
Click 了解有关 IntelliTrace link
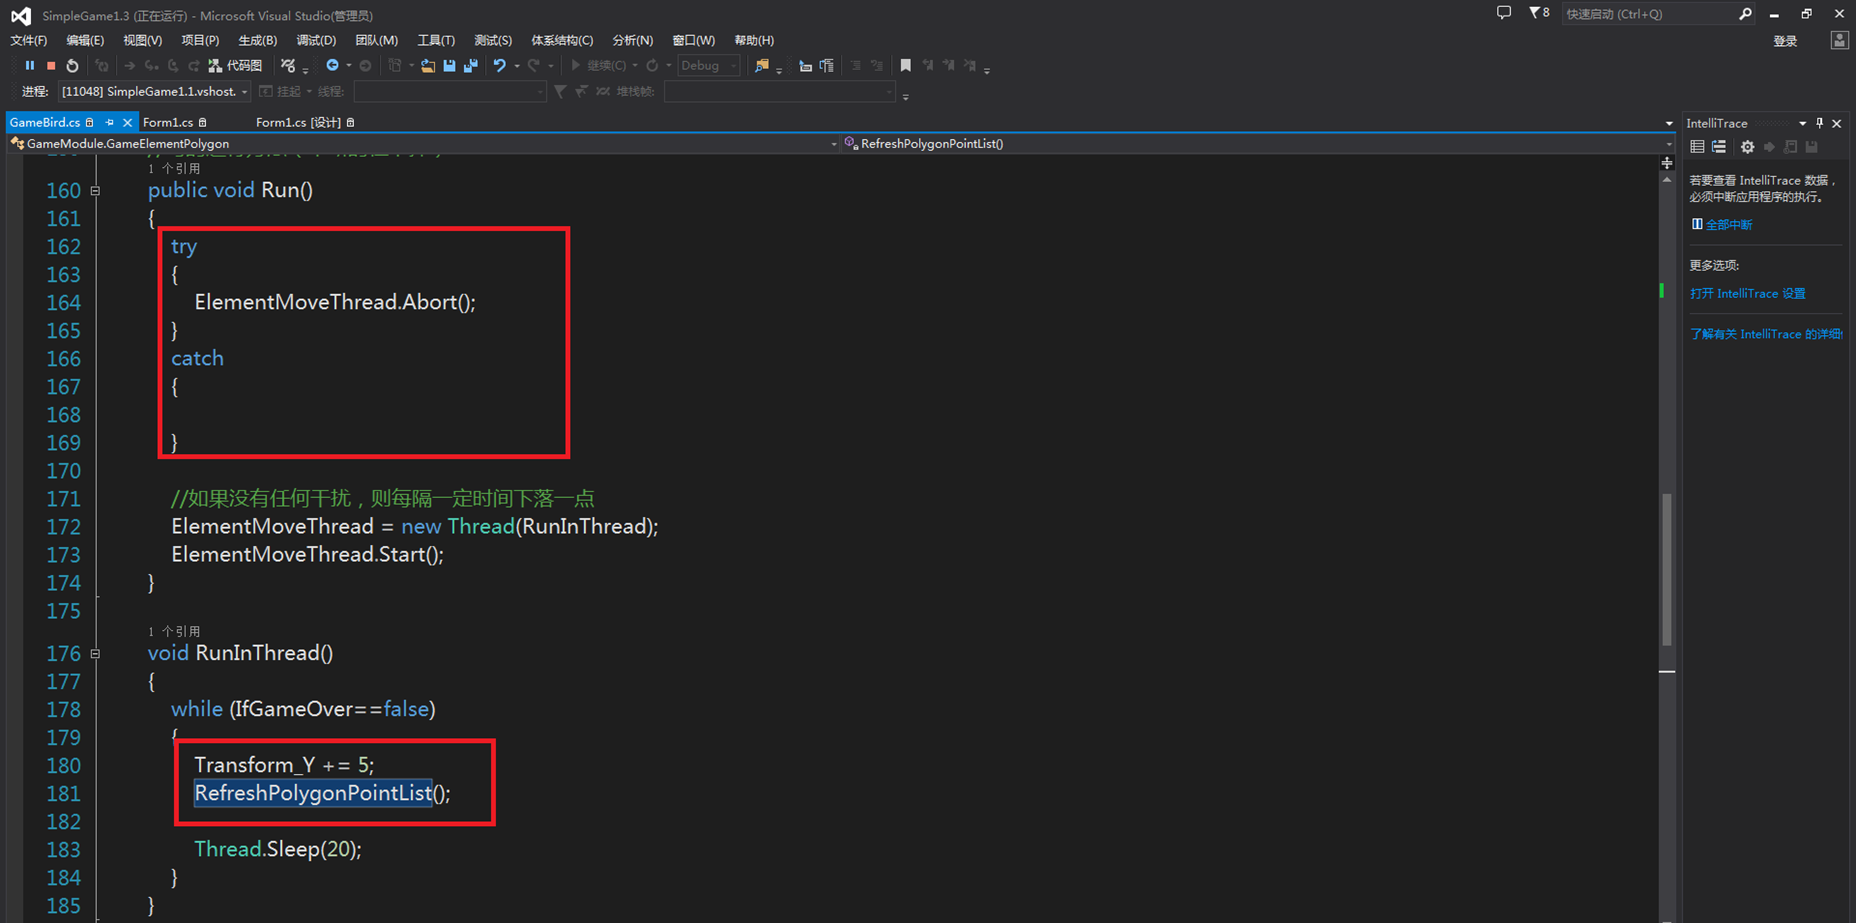click(1766, 334)
